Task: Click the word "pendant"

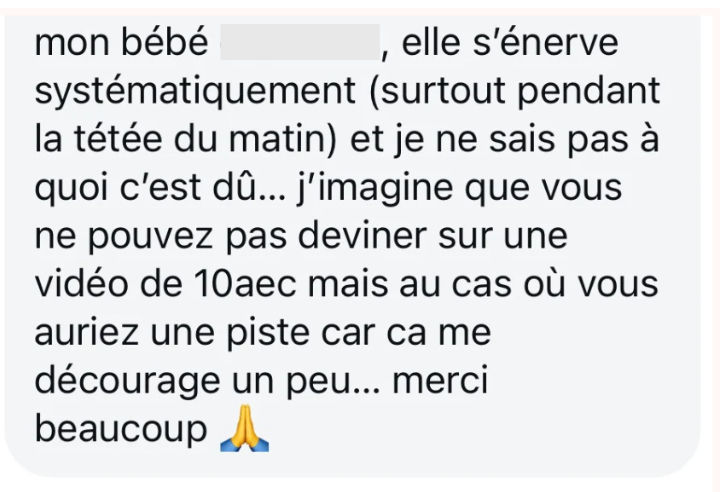Action: (588, 91)
